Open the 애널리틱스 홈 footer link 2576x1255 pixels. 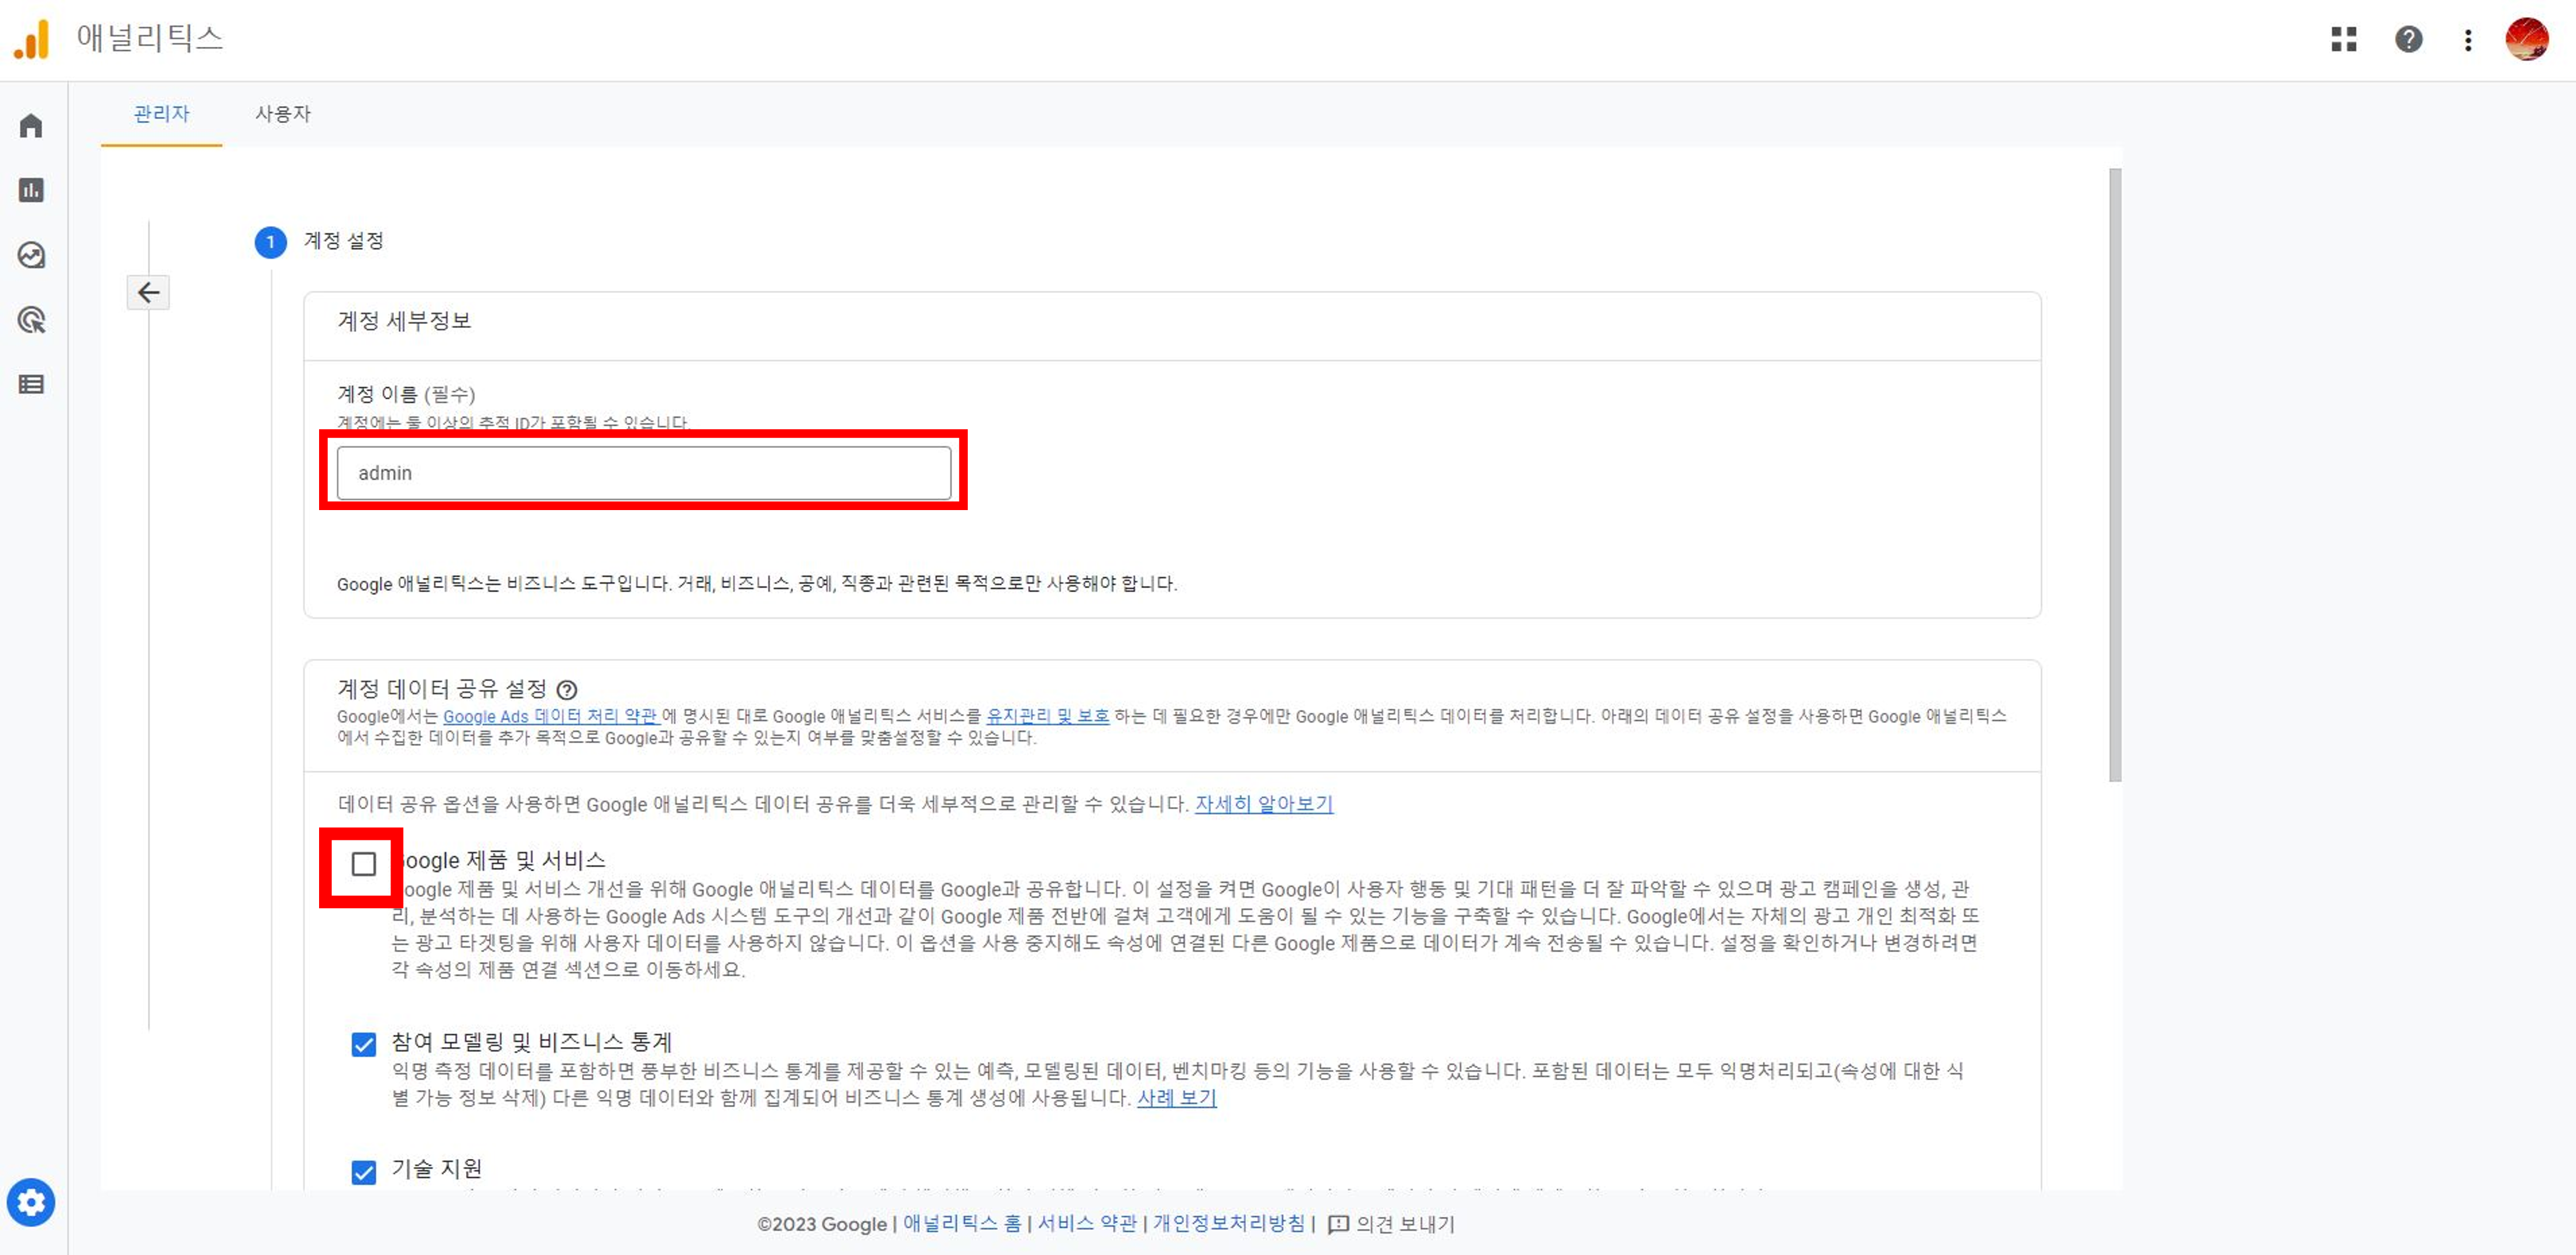coord(962,1224)
